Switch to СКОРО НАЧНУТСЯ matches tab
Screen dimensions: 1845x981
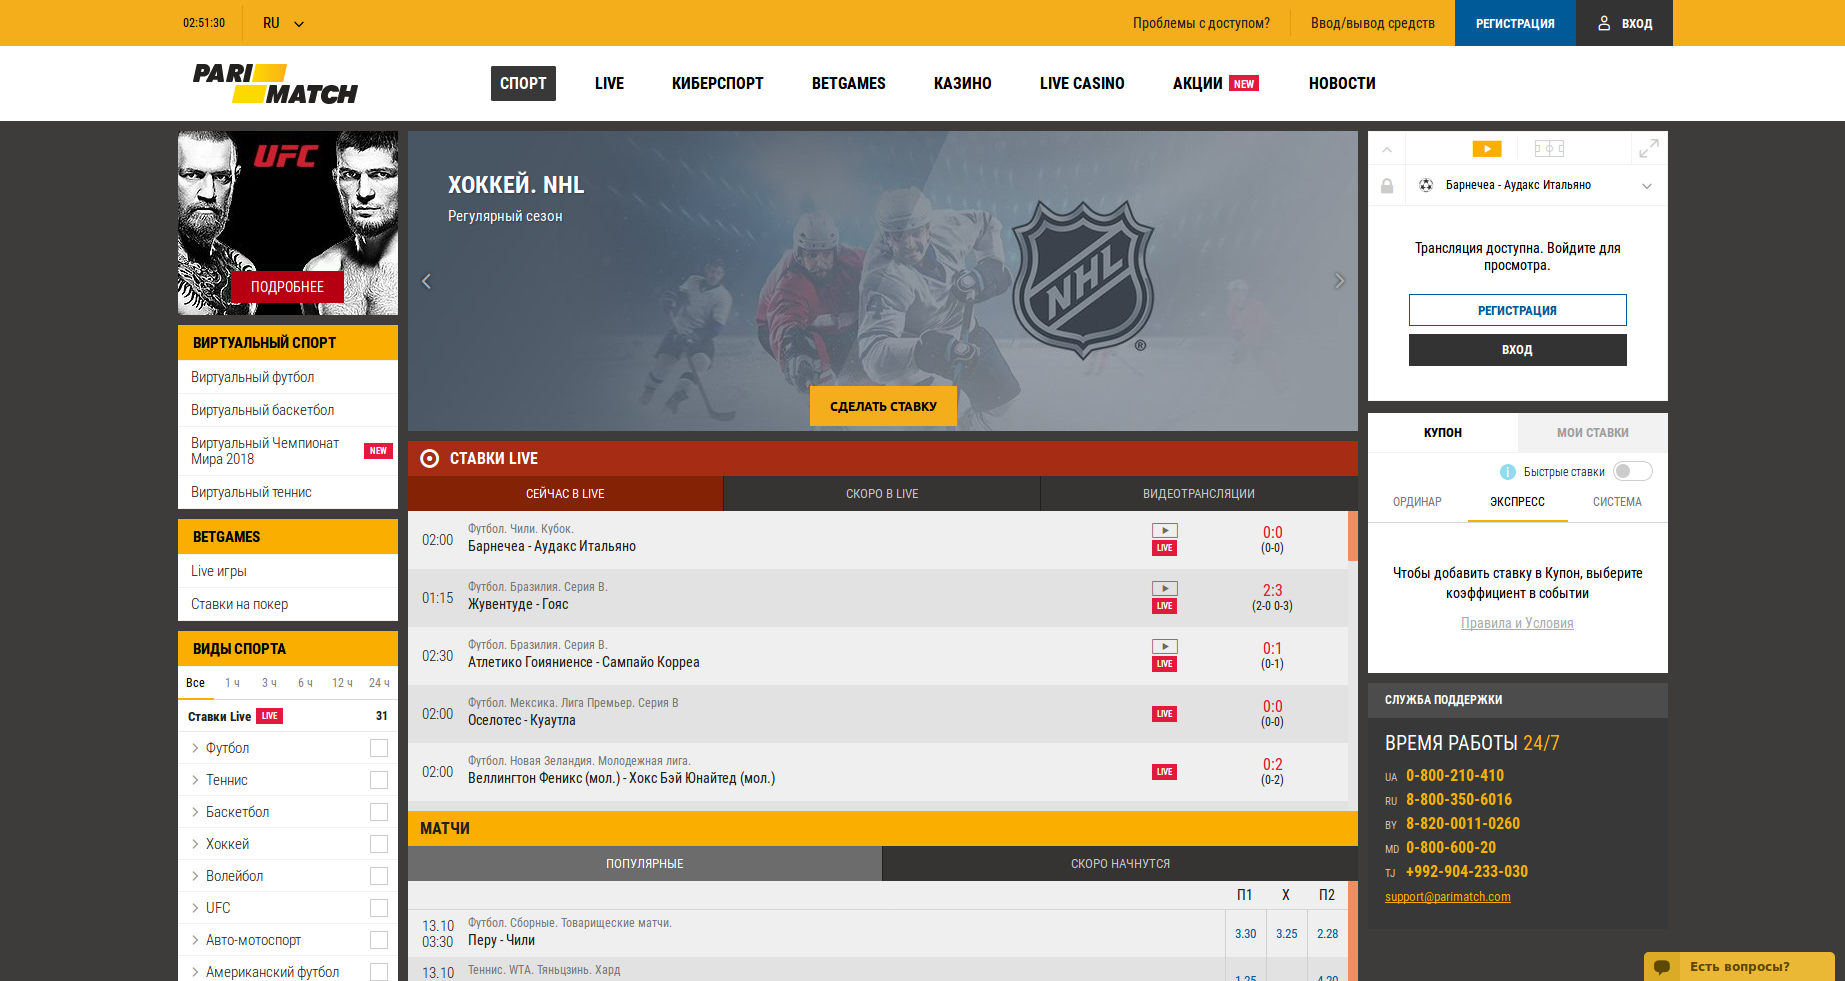click(x=1120, y=864)
